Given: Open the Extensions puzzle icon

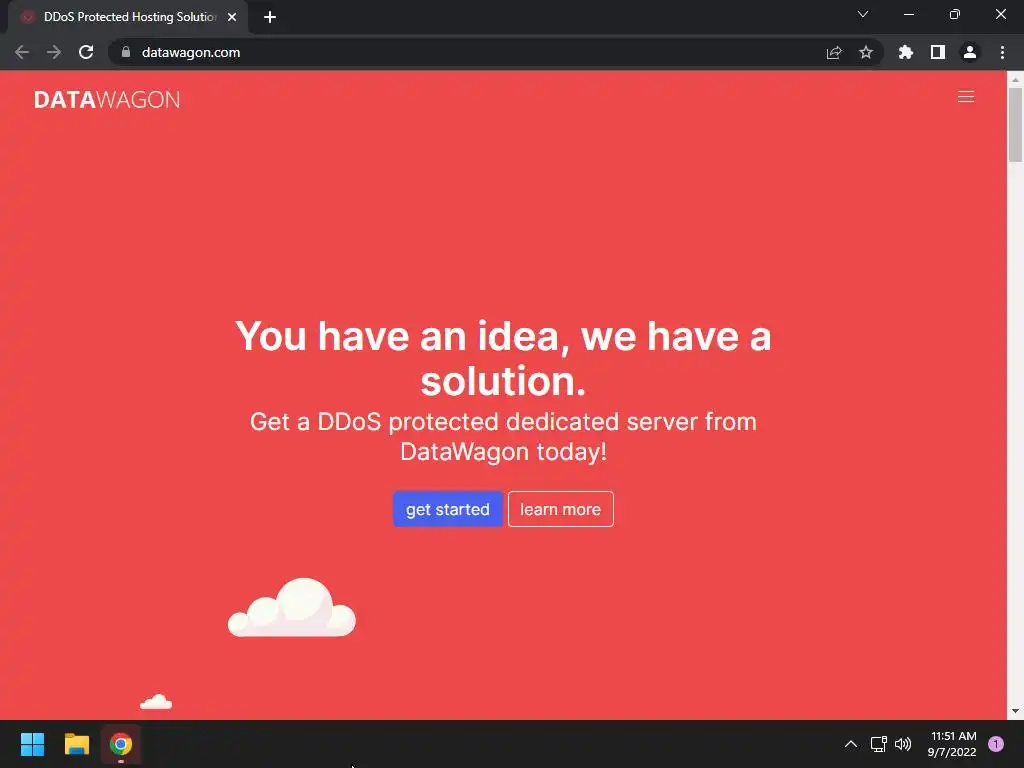Looking at the screenshot, I should tap(906, 52).
